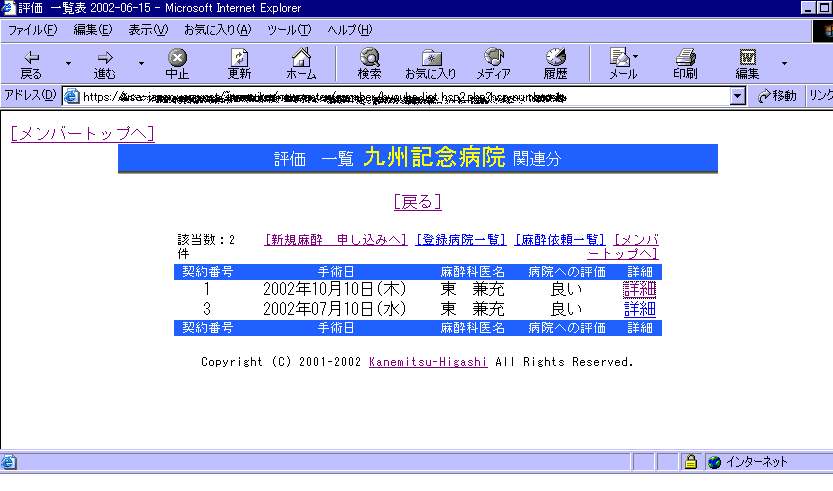Click the Forward (進む) toolbar arrow icon
The height and width of the screenshot is (491, 833).
point(104,58)
